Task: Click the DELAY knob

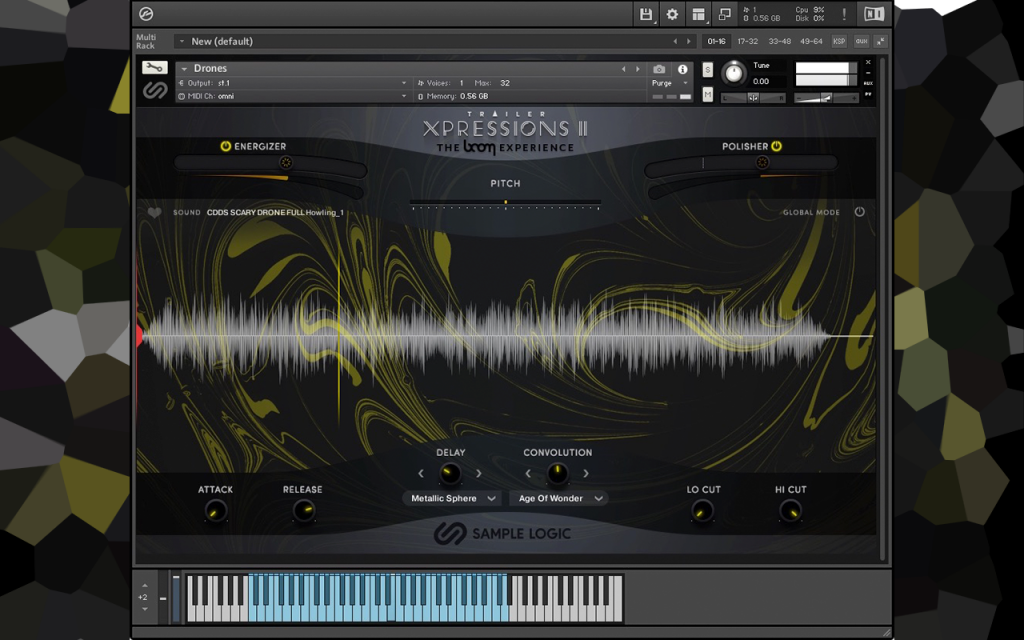Action: pyautogui.click(x=450, y=473)
